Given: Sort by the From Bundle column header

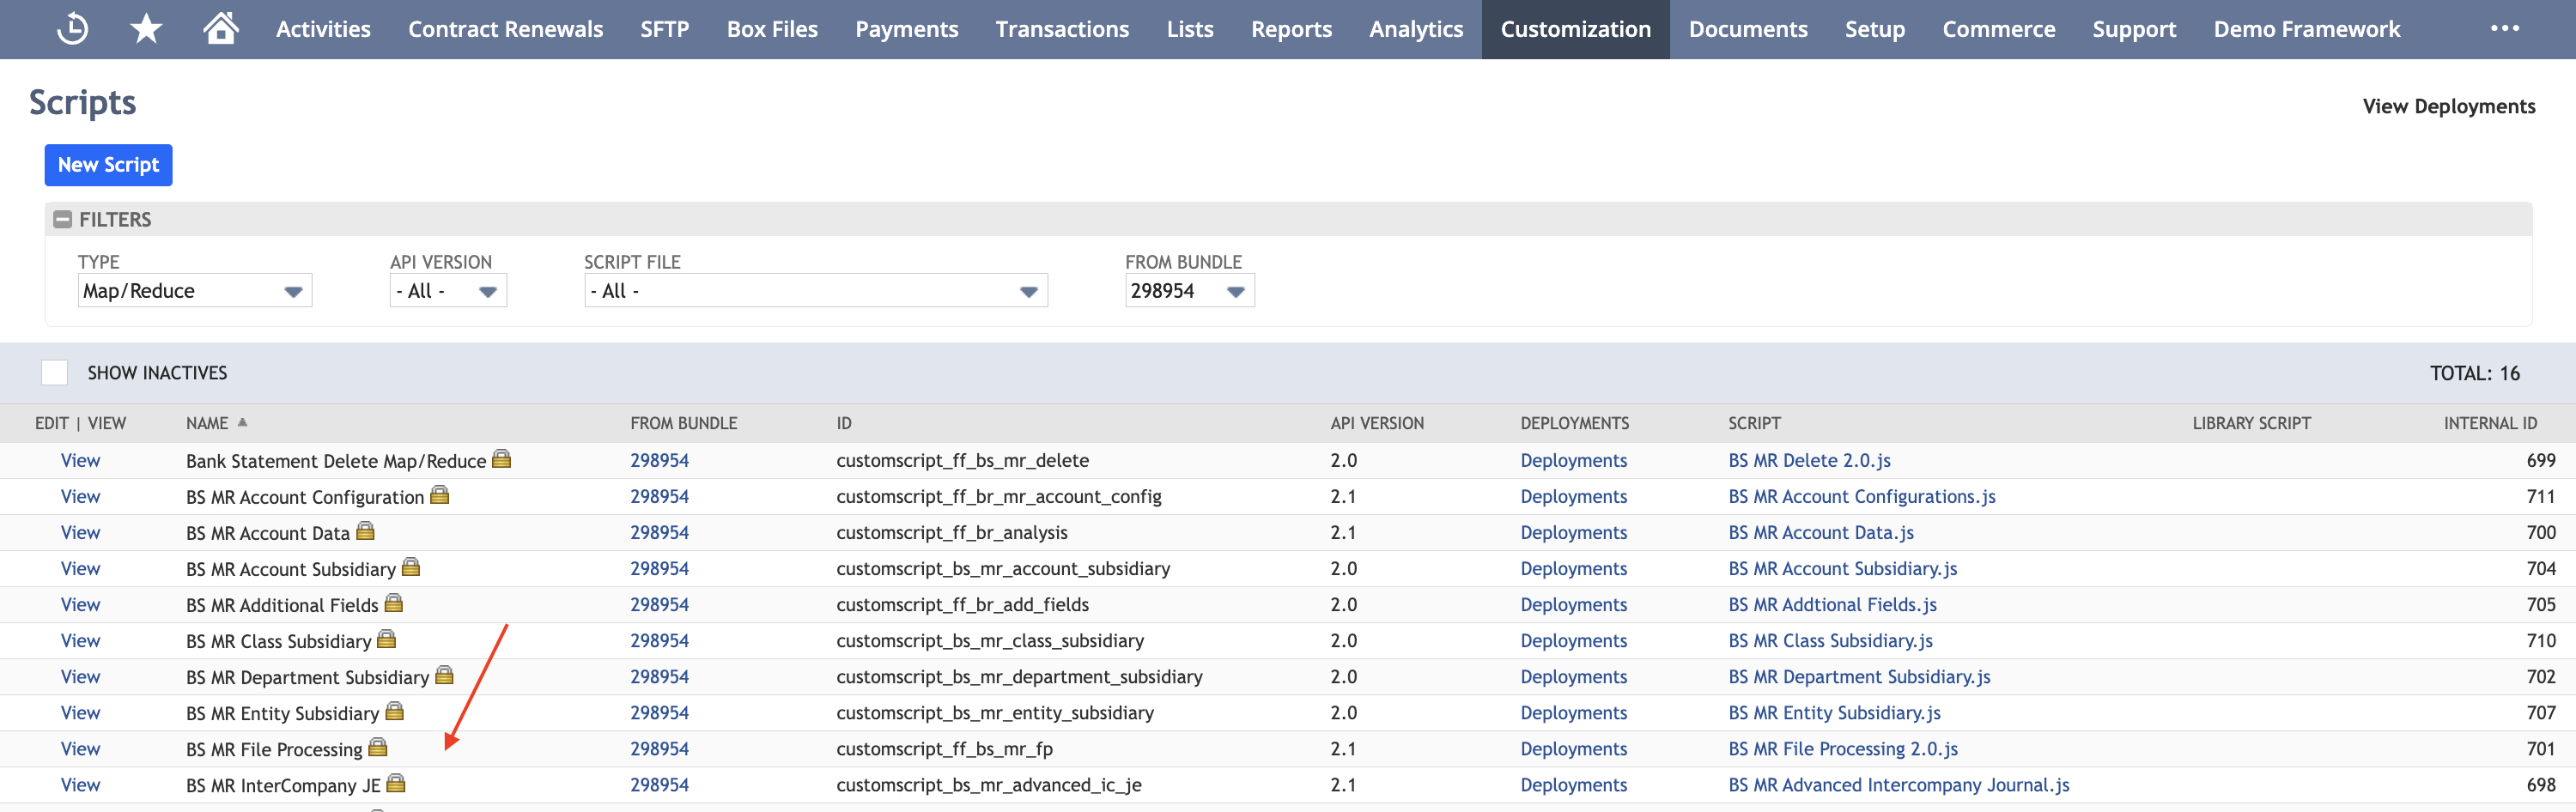Looking at the screenshot, I should [x=683, y=423].
